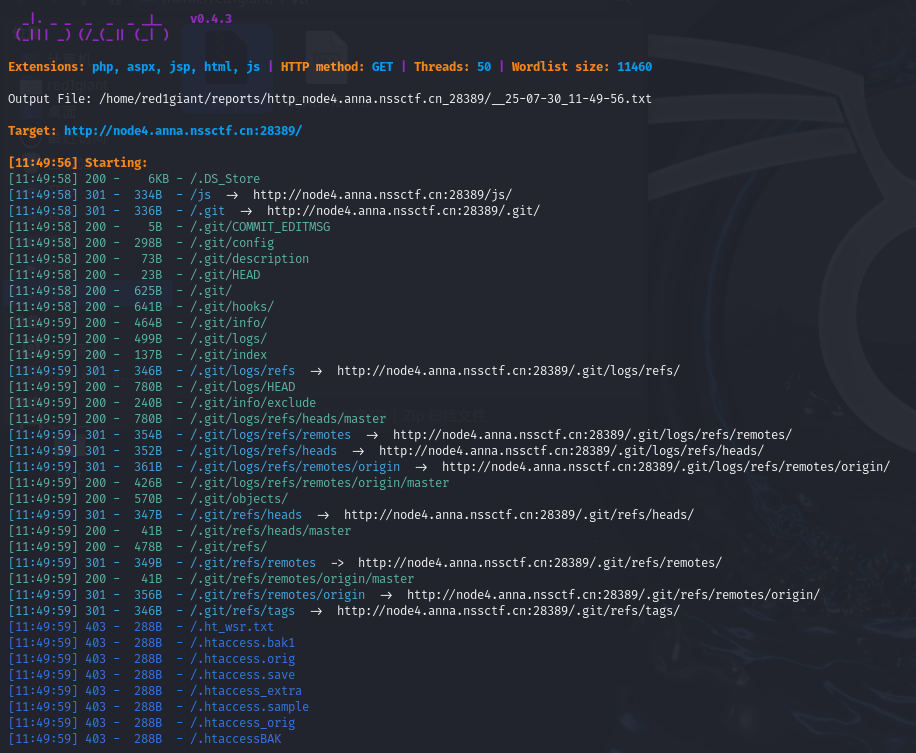Click the /.git/info/exclude path
The width and height of the screenshot is (916, 753).
click(x=253, y=402)
